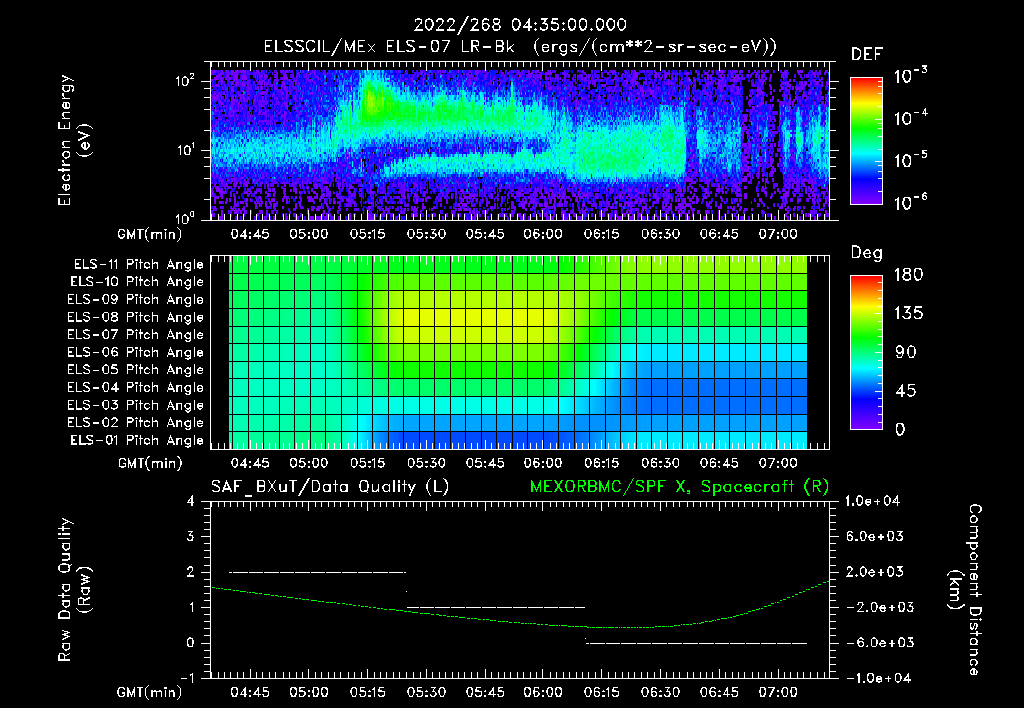
Task: Click the '2.0e+03' right axis value
Action: (876, 572)
